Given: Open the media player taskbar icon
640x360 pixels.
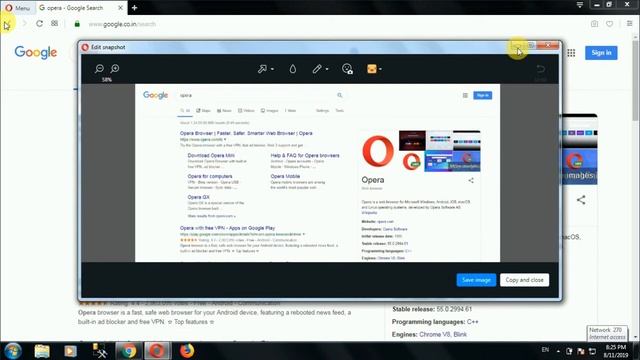Looking at the screenshot, I should (x=70, y=351).
